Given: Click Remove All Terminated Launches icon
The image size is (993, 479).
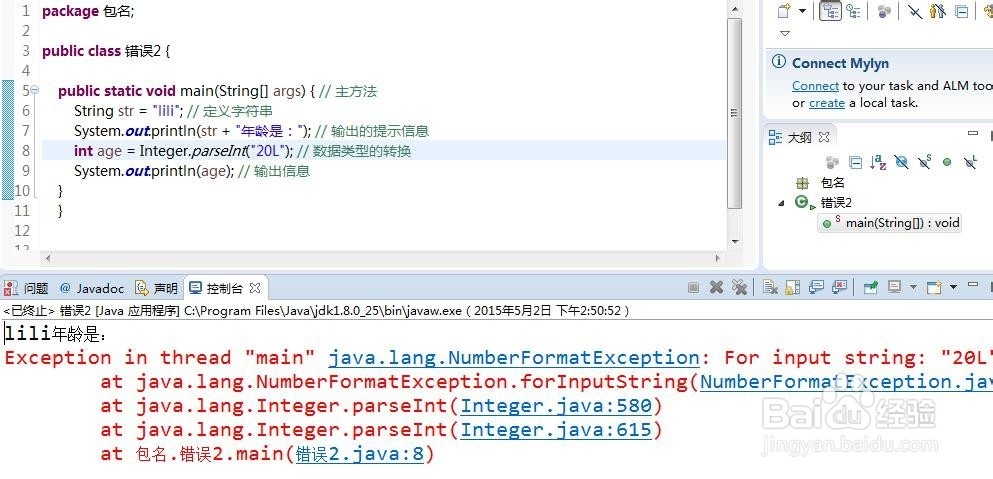Looking at the screenshot, I should [x=739, y=288].
